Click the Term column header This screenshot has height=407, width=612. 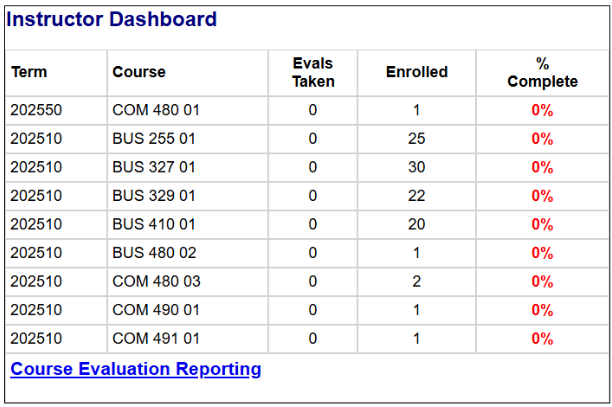tap(29, 72)
